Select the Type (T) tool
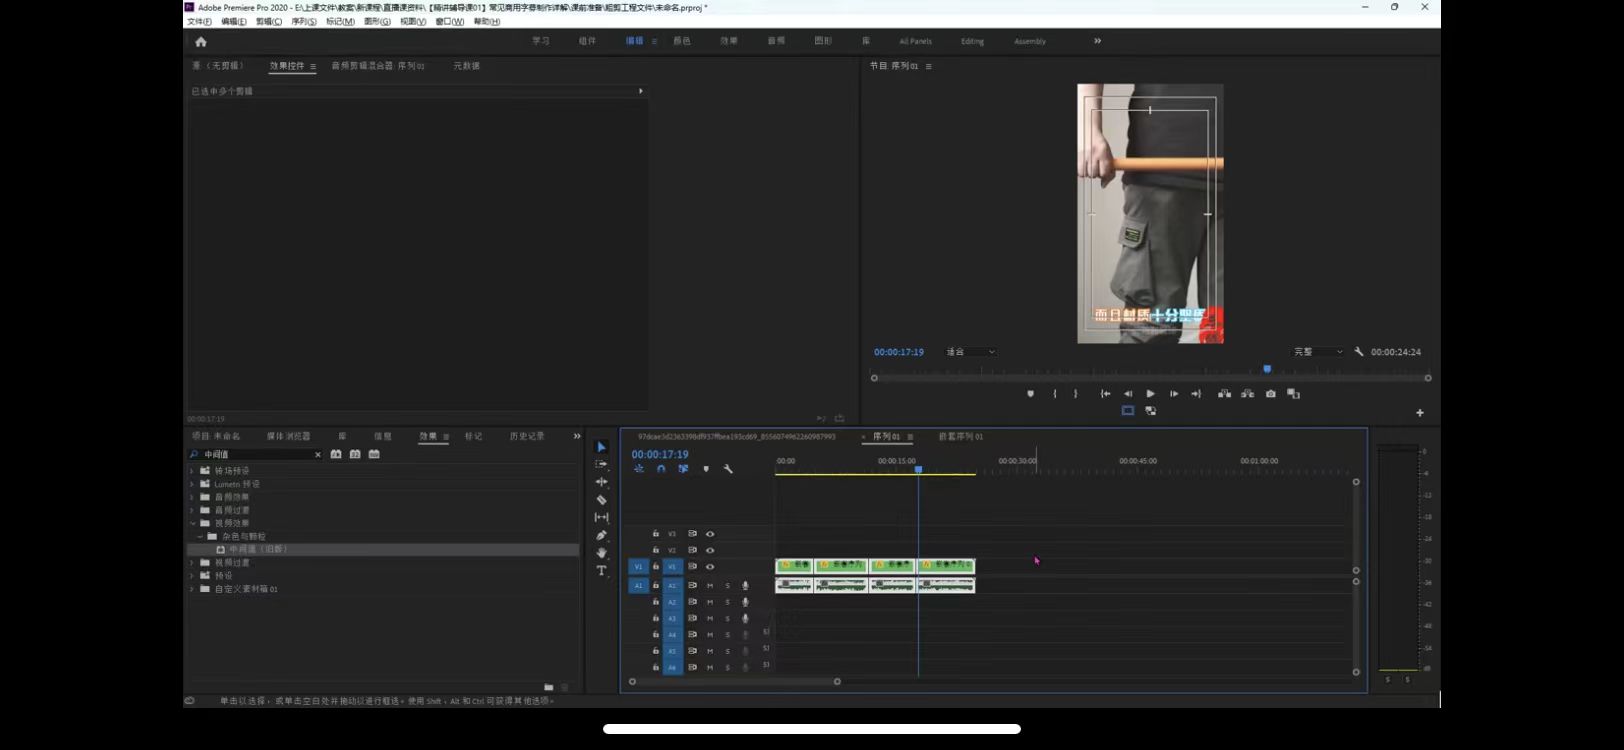1624x750 pixels. (x=601, y=571)
